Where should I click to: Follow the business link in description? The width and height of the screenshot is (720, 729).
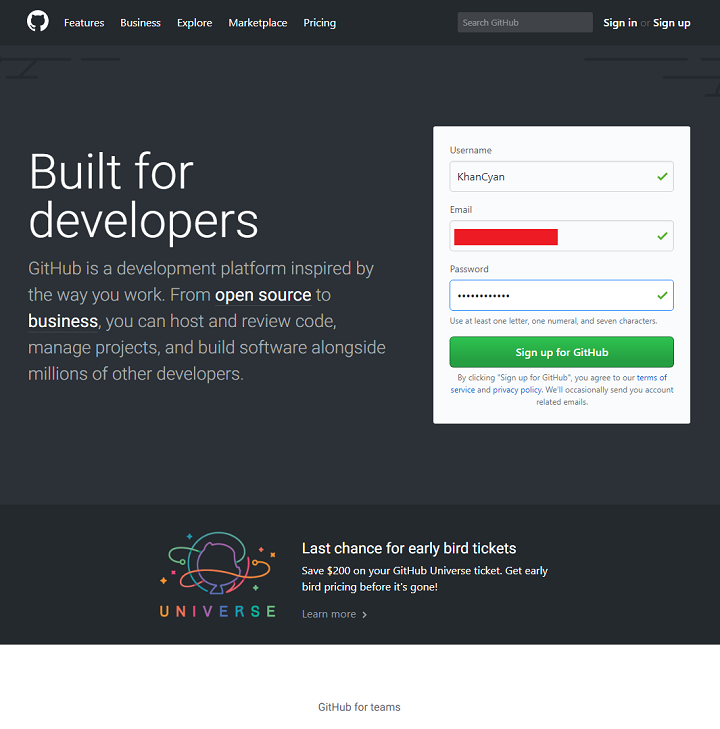click(x=63, y=321)
